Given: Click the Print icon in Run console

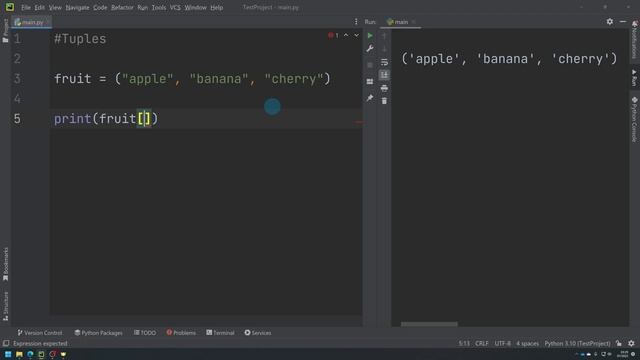Looking at the screenshot, I should point(384,88).
